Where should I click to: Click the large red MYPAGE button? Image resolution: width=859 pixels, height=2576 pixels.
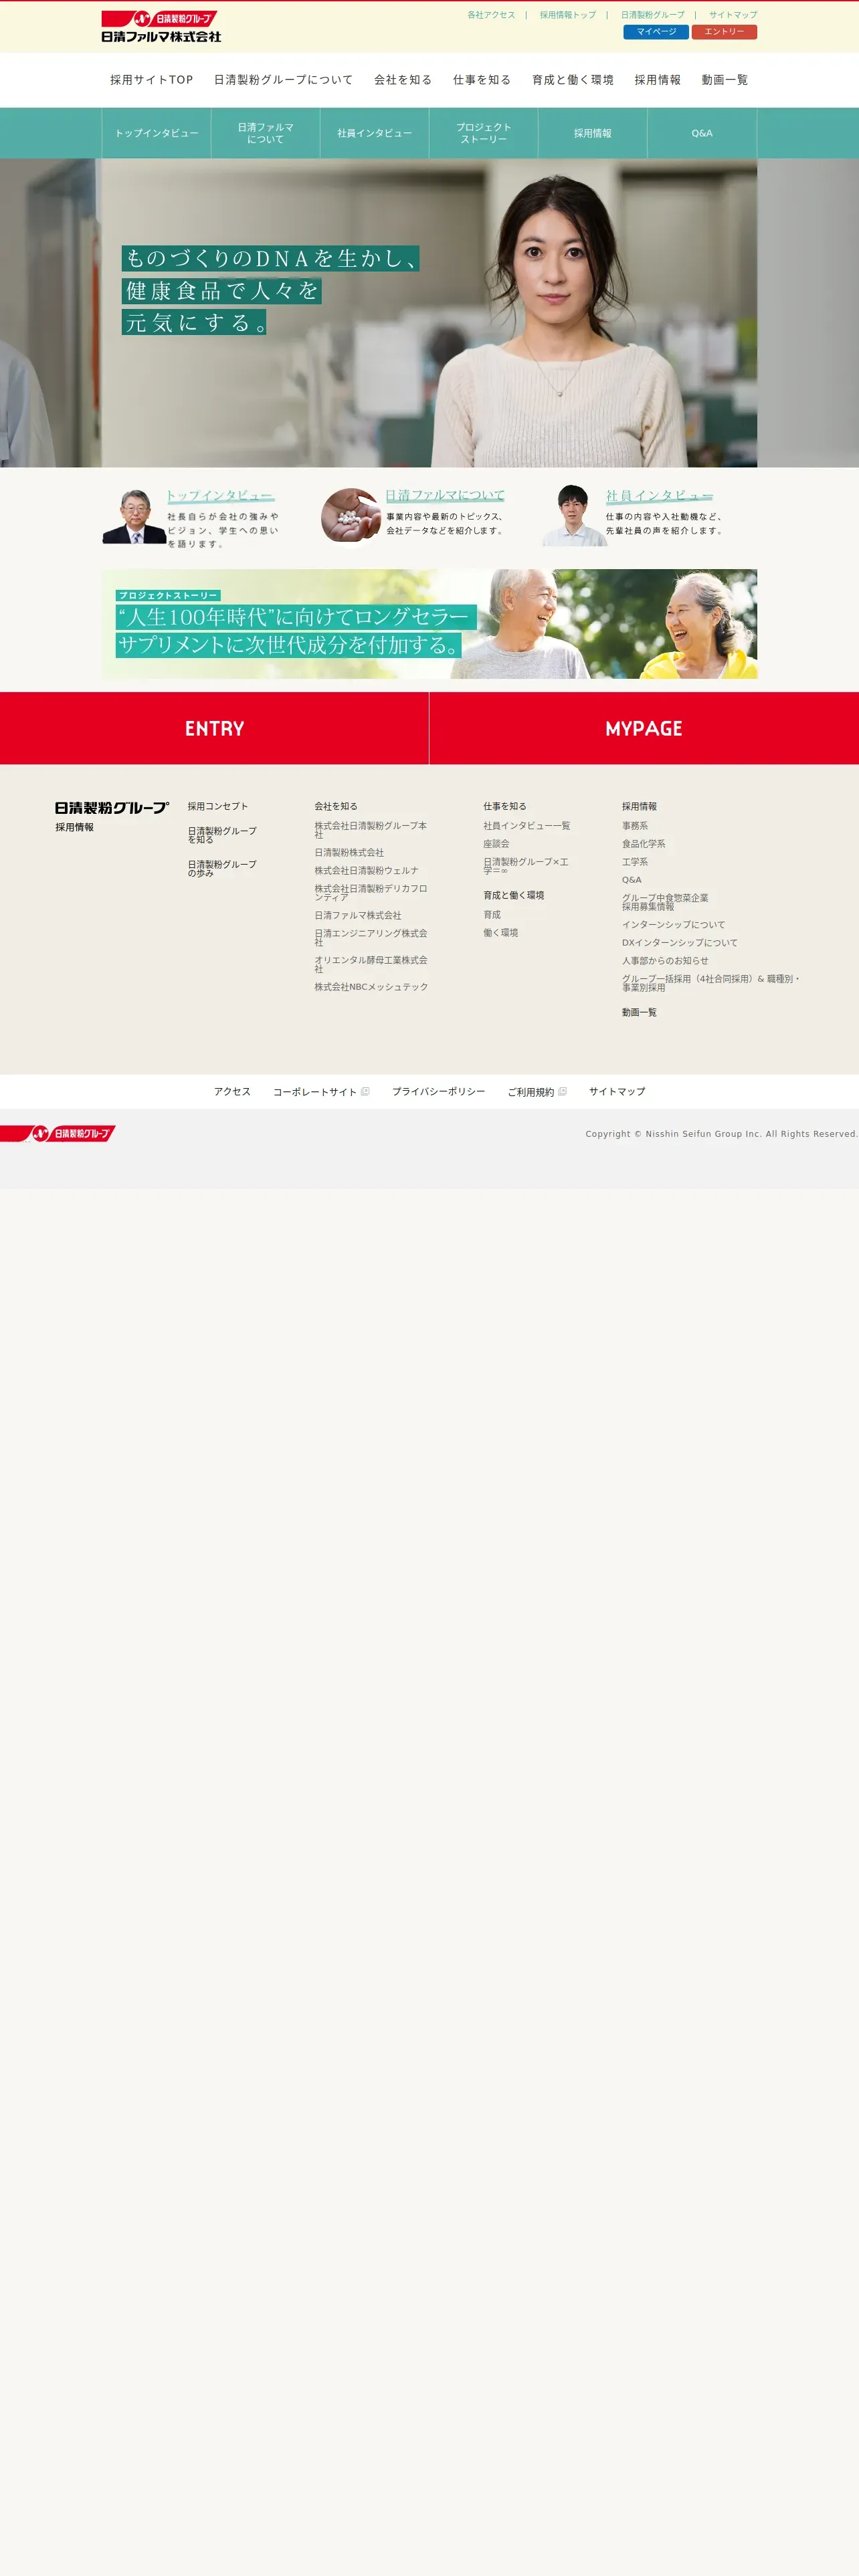coord(644,728)
